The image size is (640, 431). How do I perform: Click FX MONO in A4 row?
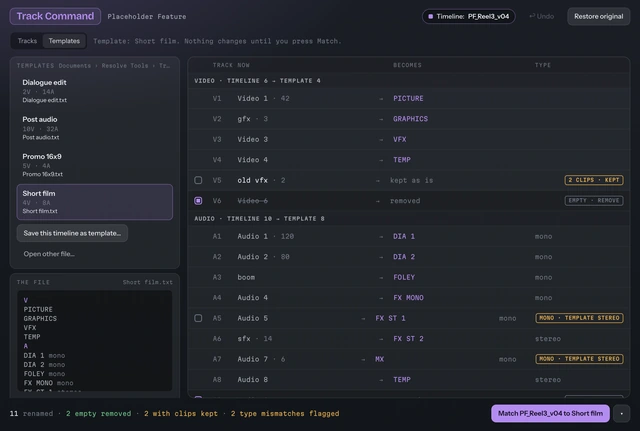pos(408,298)
